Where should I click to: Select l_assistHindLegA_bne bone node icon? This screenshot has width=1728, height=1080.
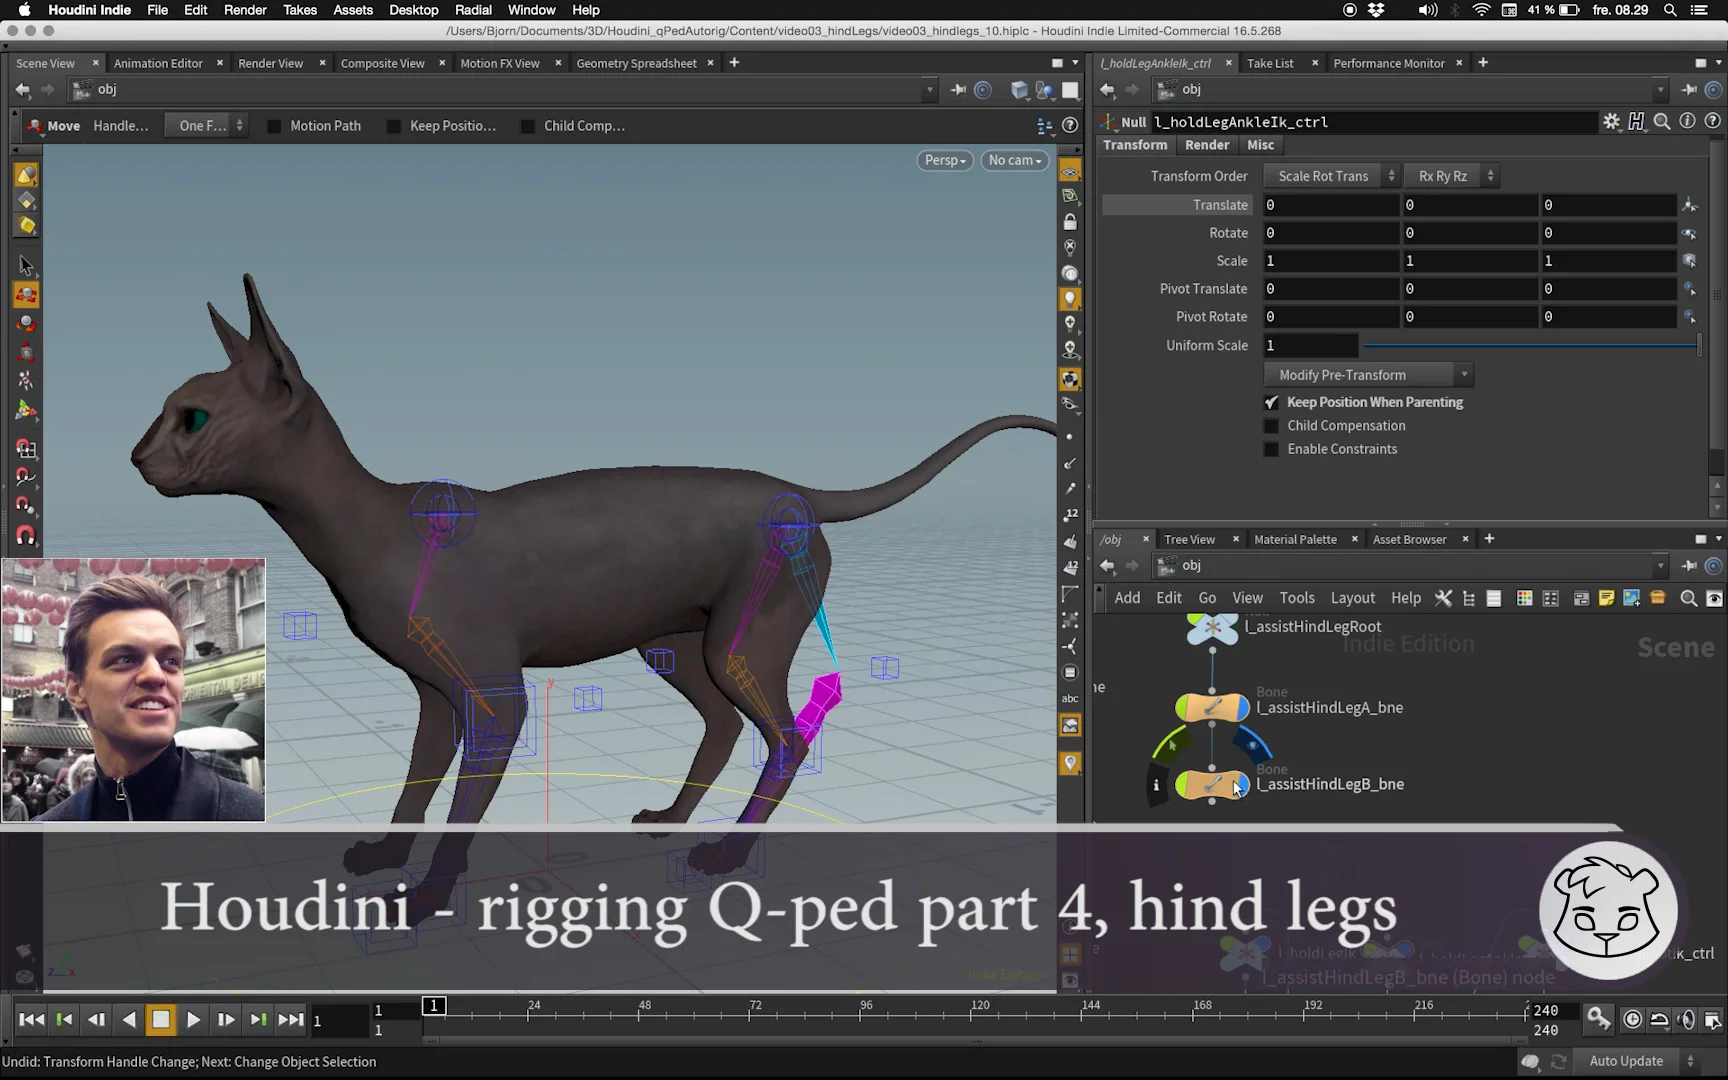point(1212,707)
